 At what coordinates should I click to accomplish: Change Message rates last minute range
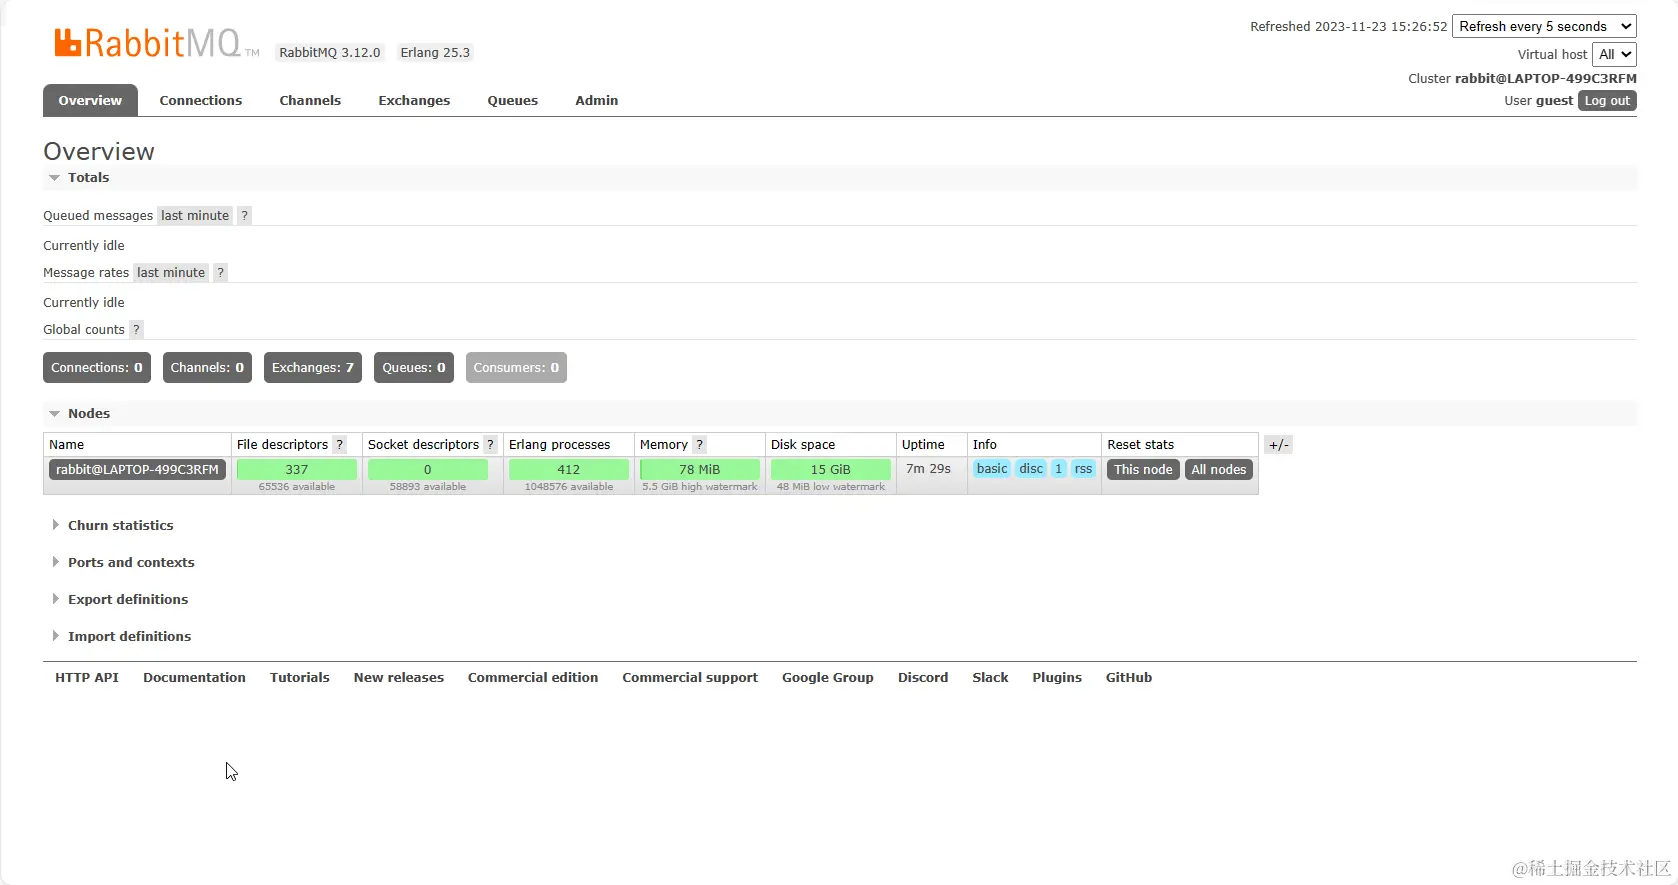tap(171, 272)
